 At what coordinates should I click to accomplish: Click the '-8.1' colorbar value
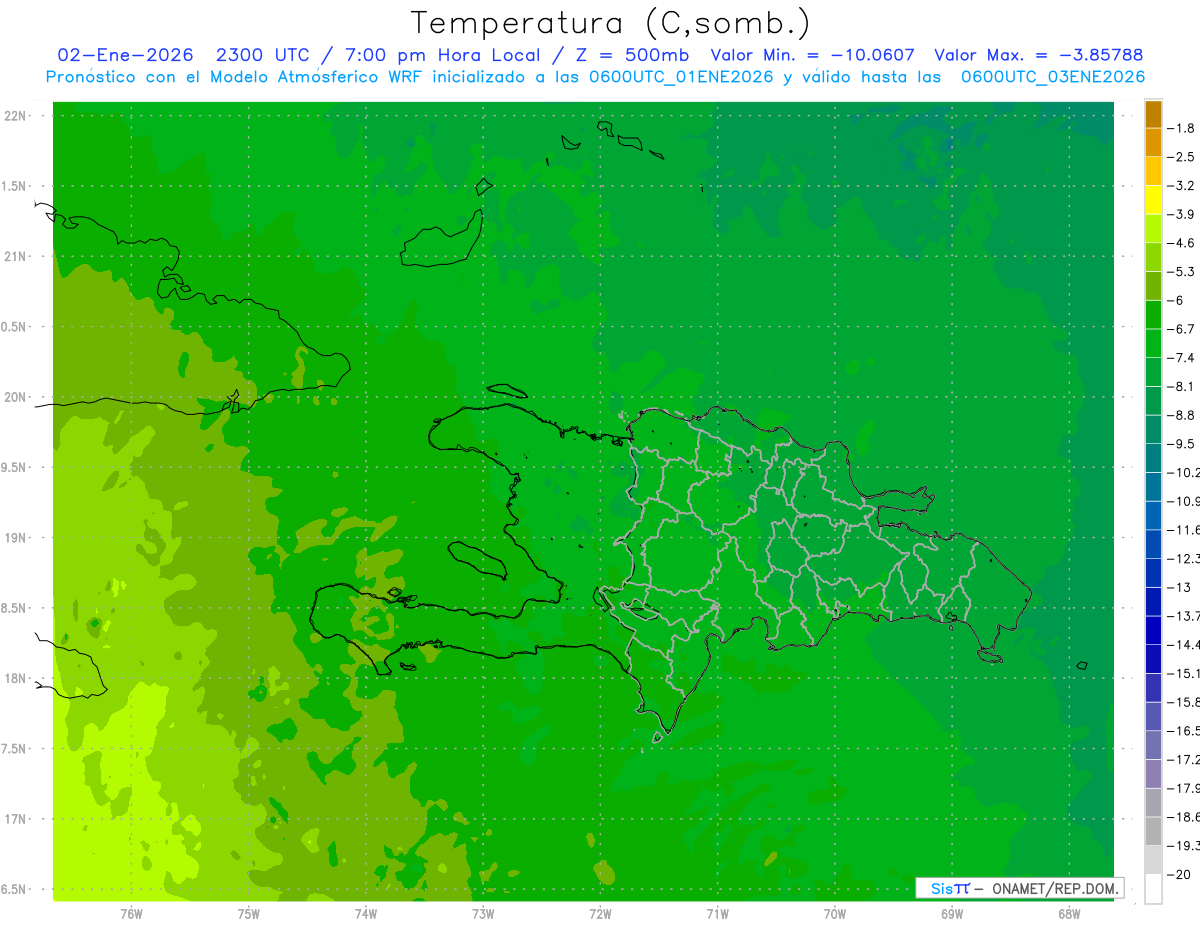[x=1182, y=386]
